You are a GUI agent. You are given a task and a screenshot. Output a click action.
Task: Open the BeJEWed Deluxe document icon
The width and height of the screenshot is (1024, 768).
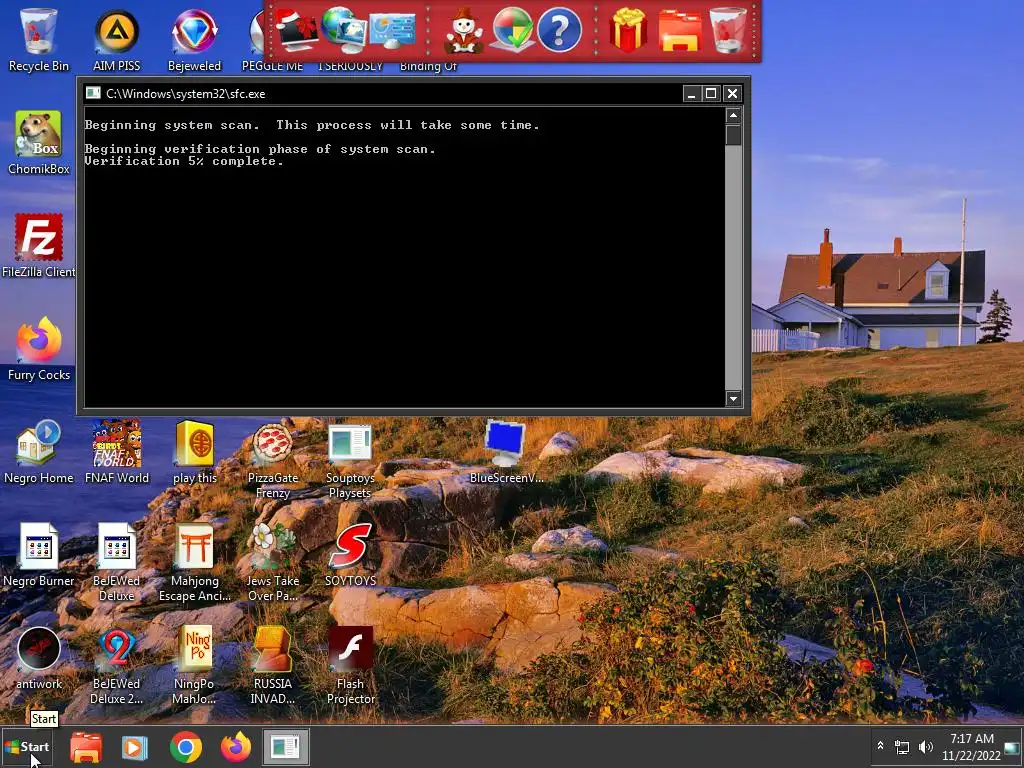pos(116,562)
